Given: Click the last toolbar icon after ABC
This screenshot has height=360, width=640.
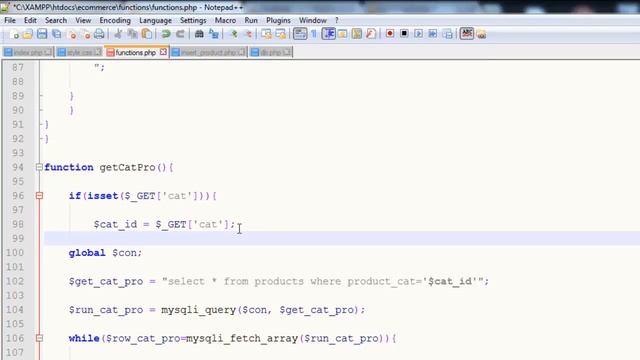Looking at the screenshot, I should point(482,34).
